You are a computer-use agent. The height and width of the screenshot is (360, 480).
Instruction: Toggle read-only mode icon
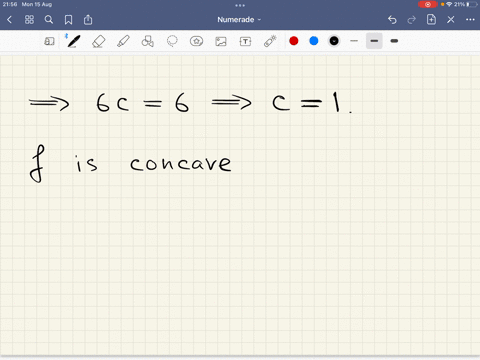pos(49,41)
